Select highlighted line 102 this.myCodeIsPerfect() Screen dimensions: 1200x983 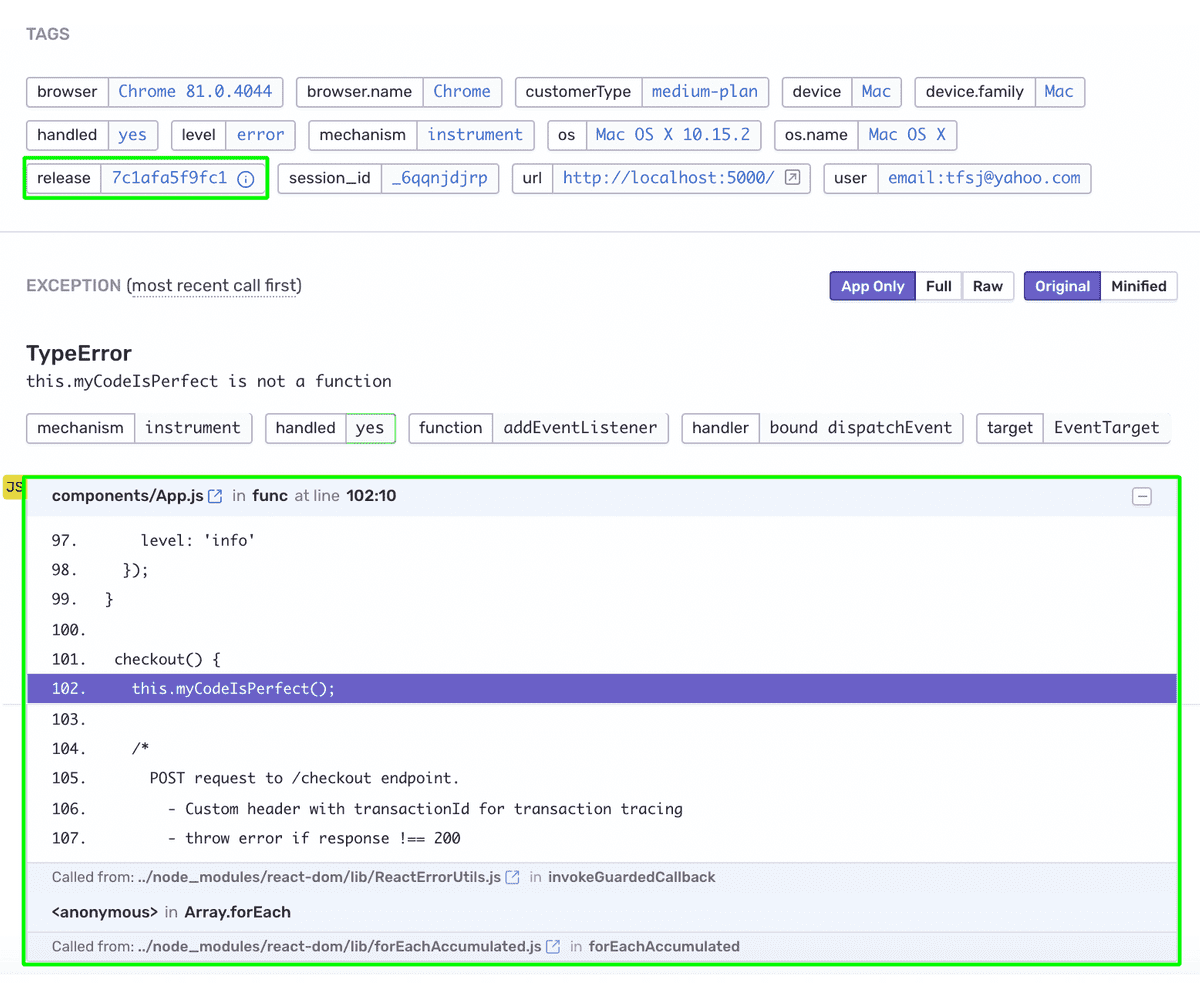click(x=601, y=689)
